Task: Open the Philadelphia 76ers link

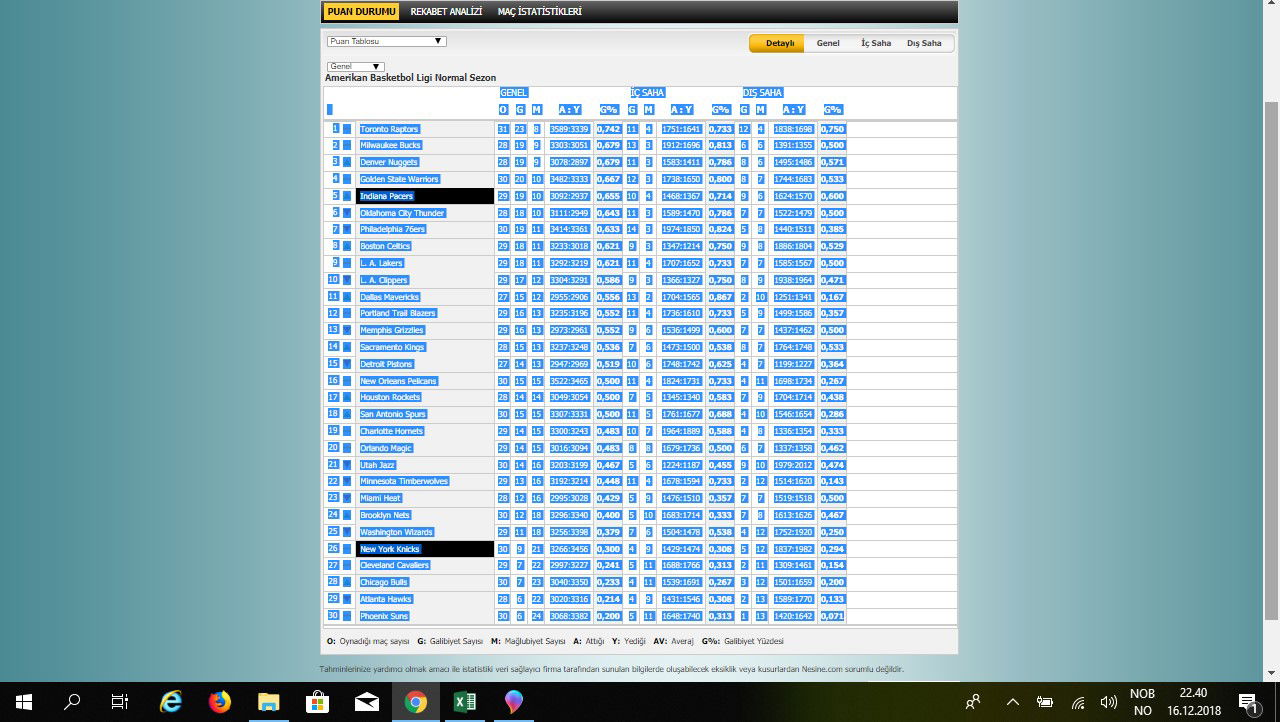Action: (x=394, y=230)
